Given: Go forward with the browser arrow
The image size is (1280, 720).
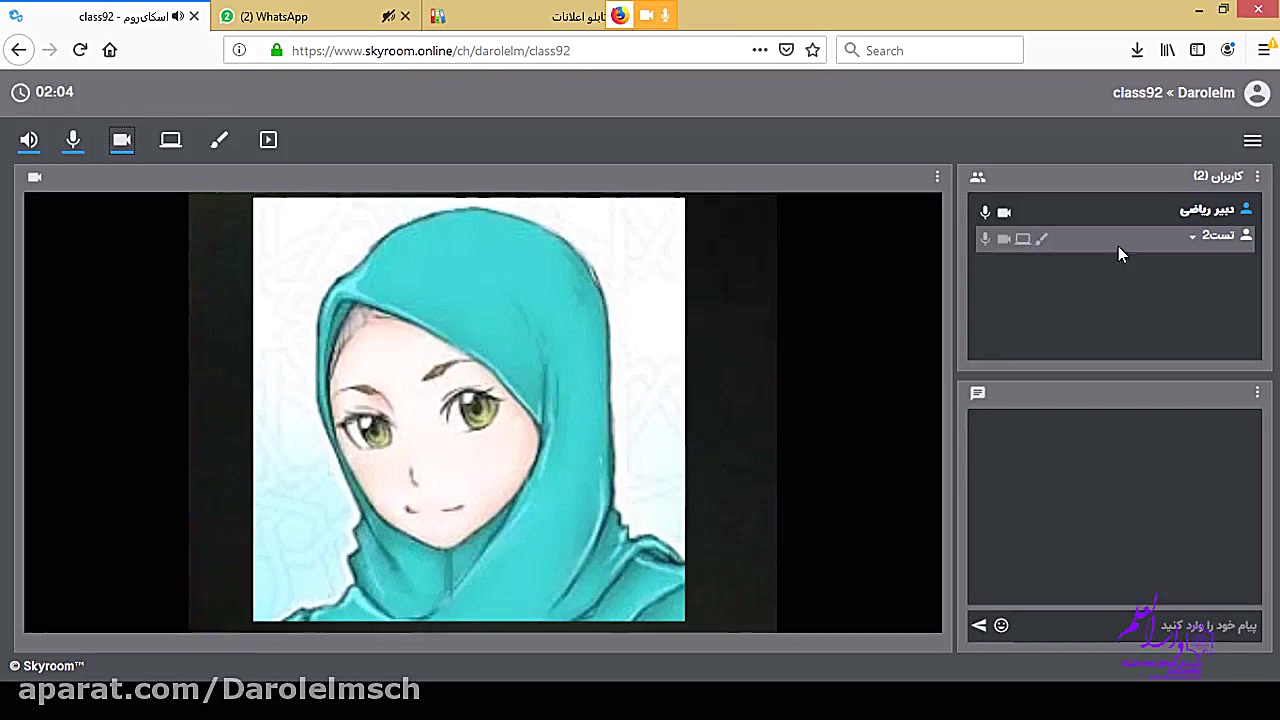Looking at the screenshot, I should 50,50.
